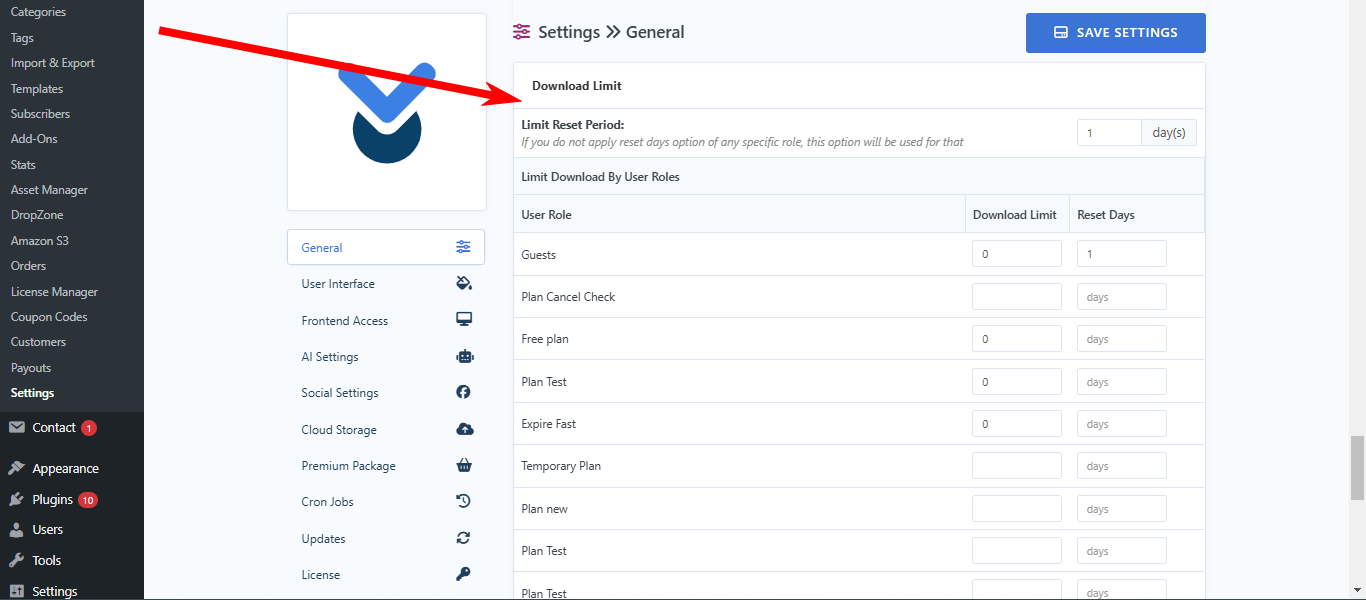The height and width of the screenshot is (600, 1366).
Task: Open the License settings tab
Action: click(x=386, y=575)
